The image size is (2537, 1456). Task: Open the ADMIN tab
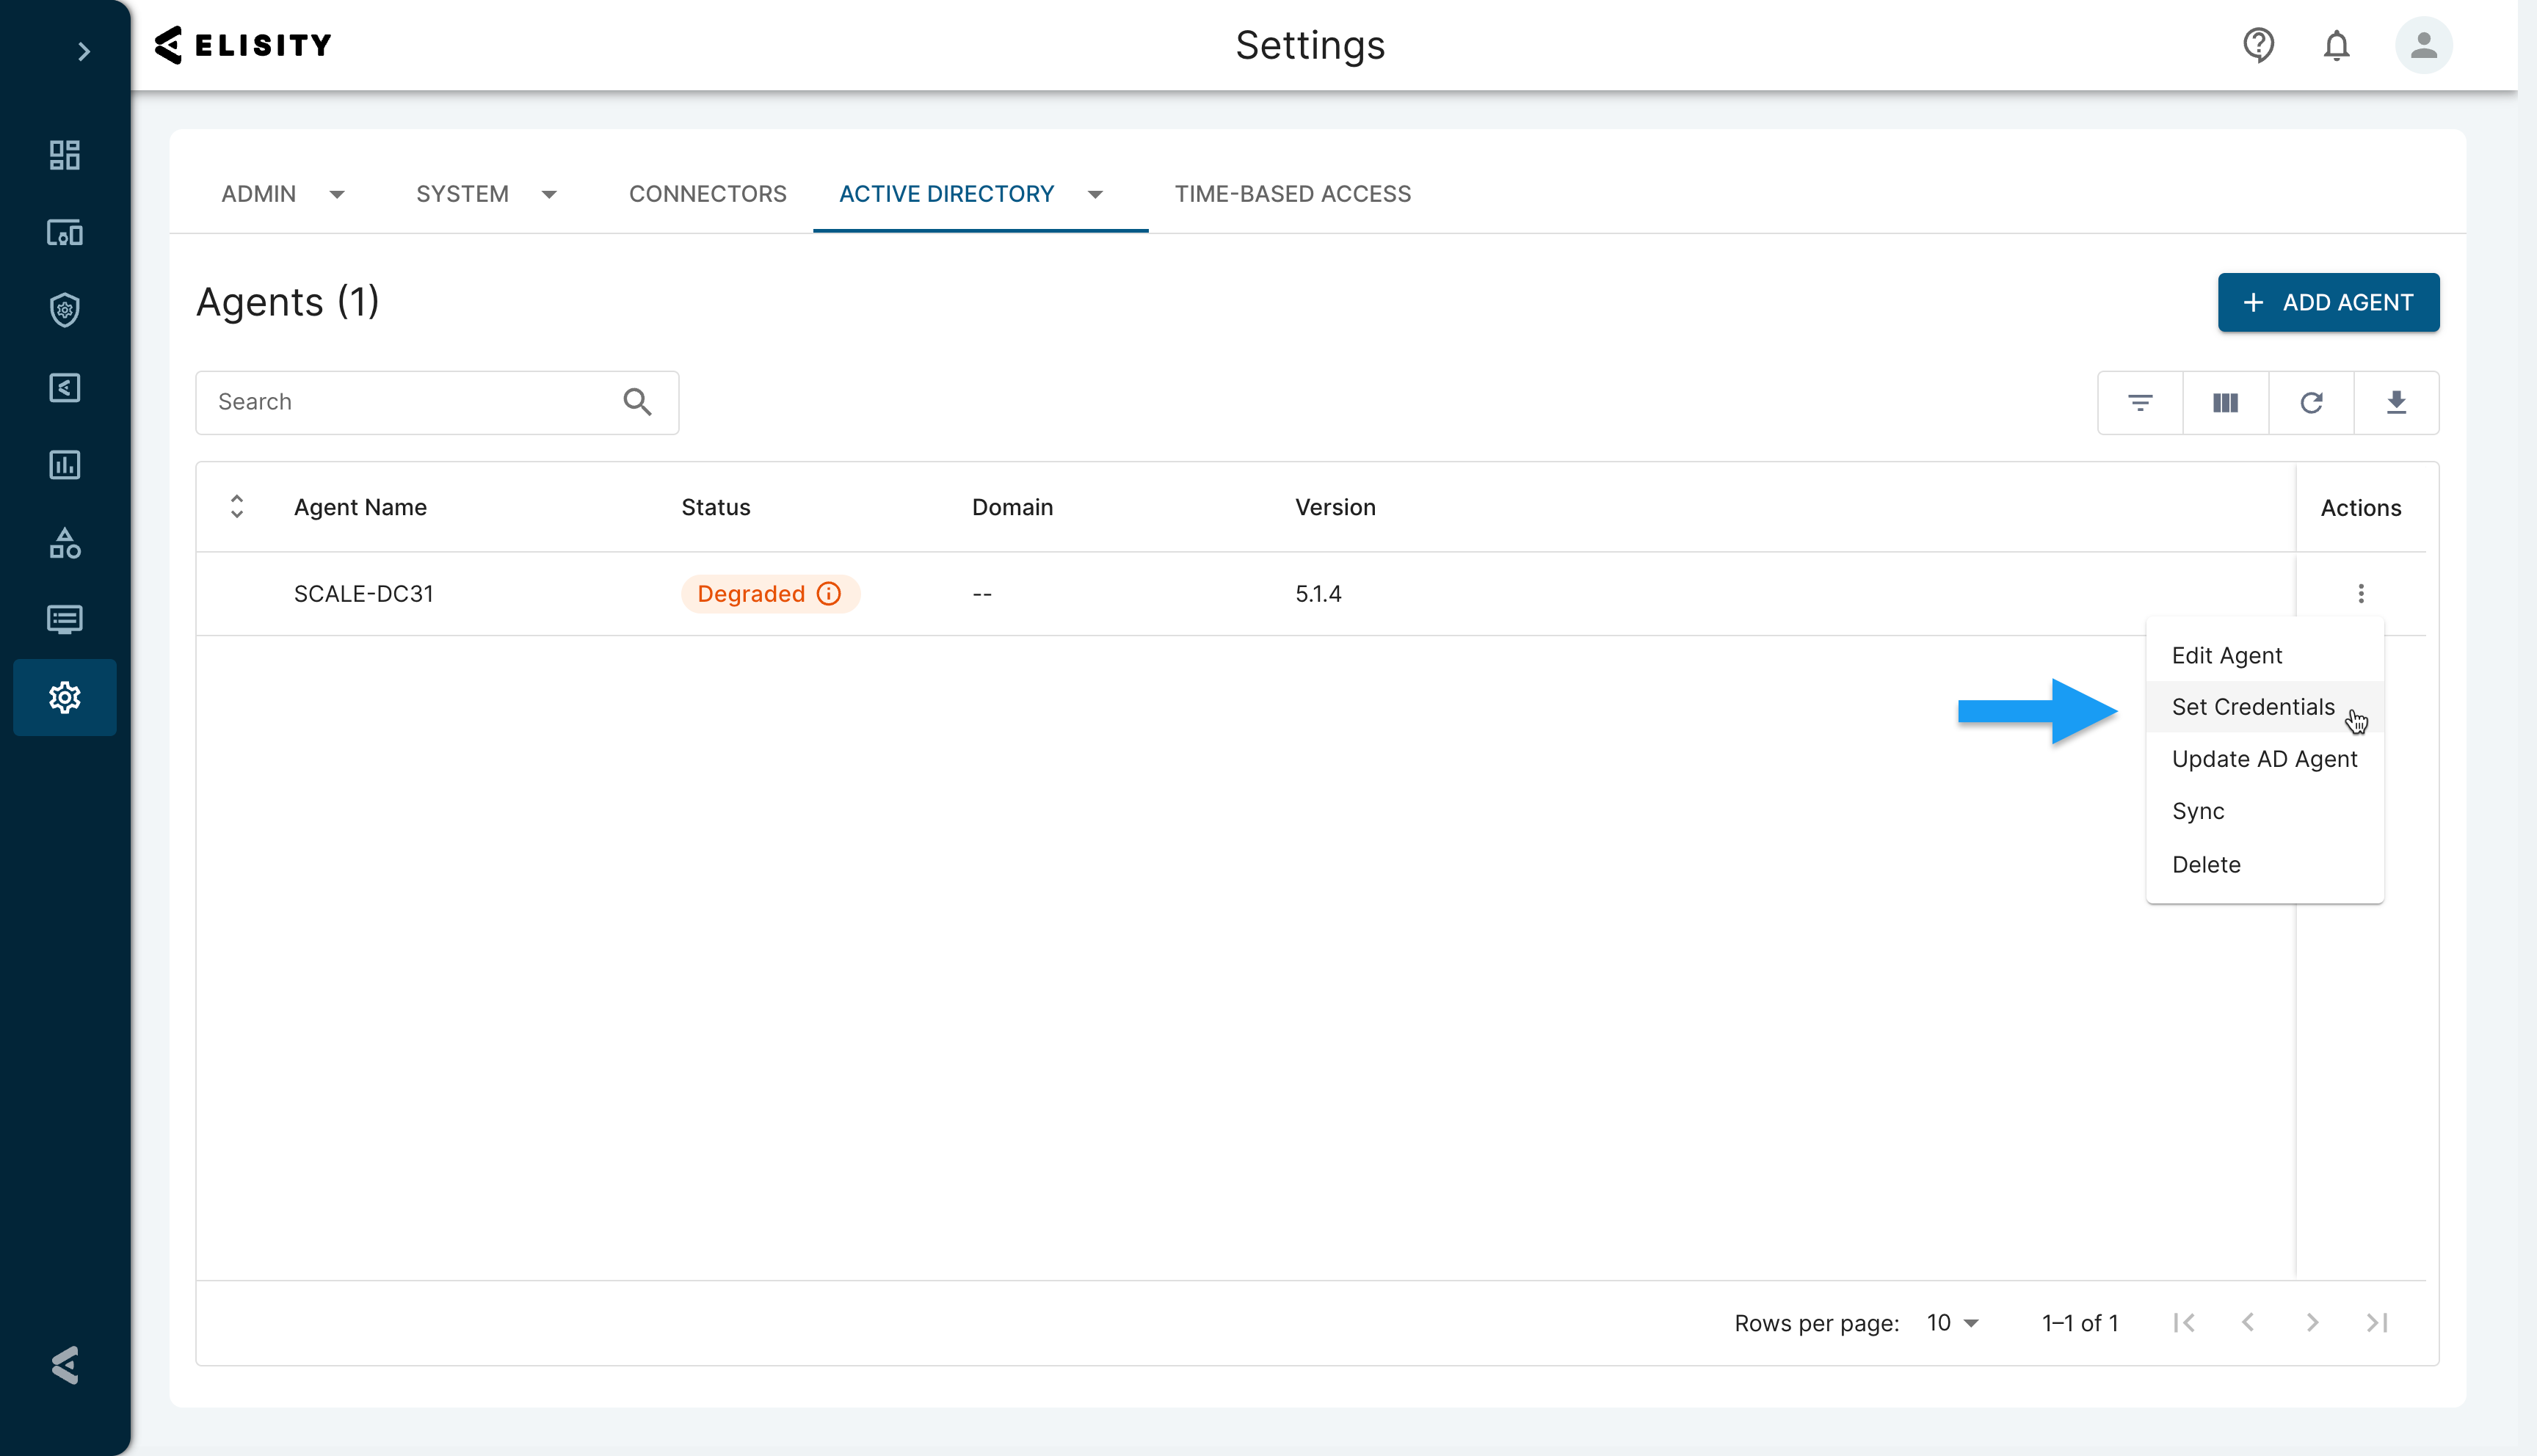(259, 194)
